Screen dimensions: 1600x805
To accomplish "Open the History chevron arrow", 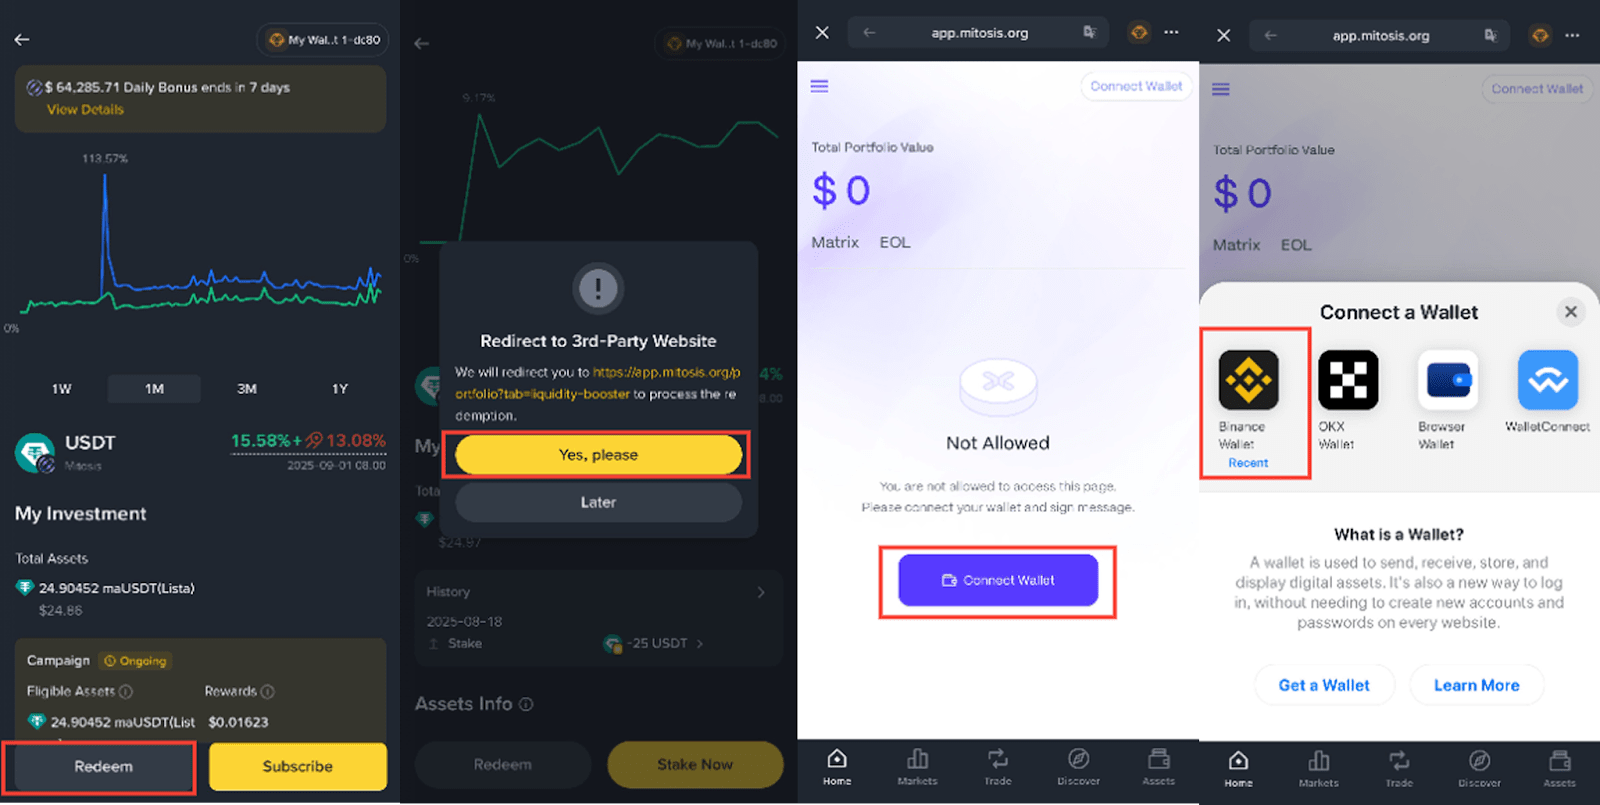I will [761, 592].
